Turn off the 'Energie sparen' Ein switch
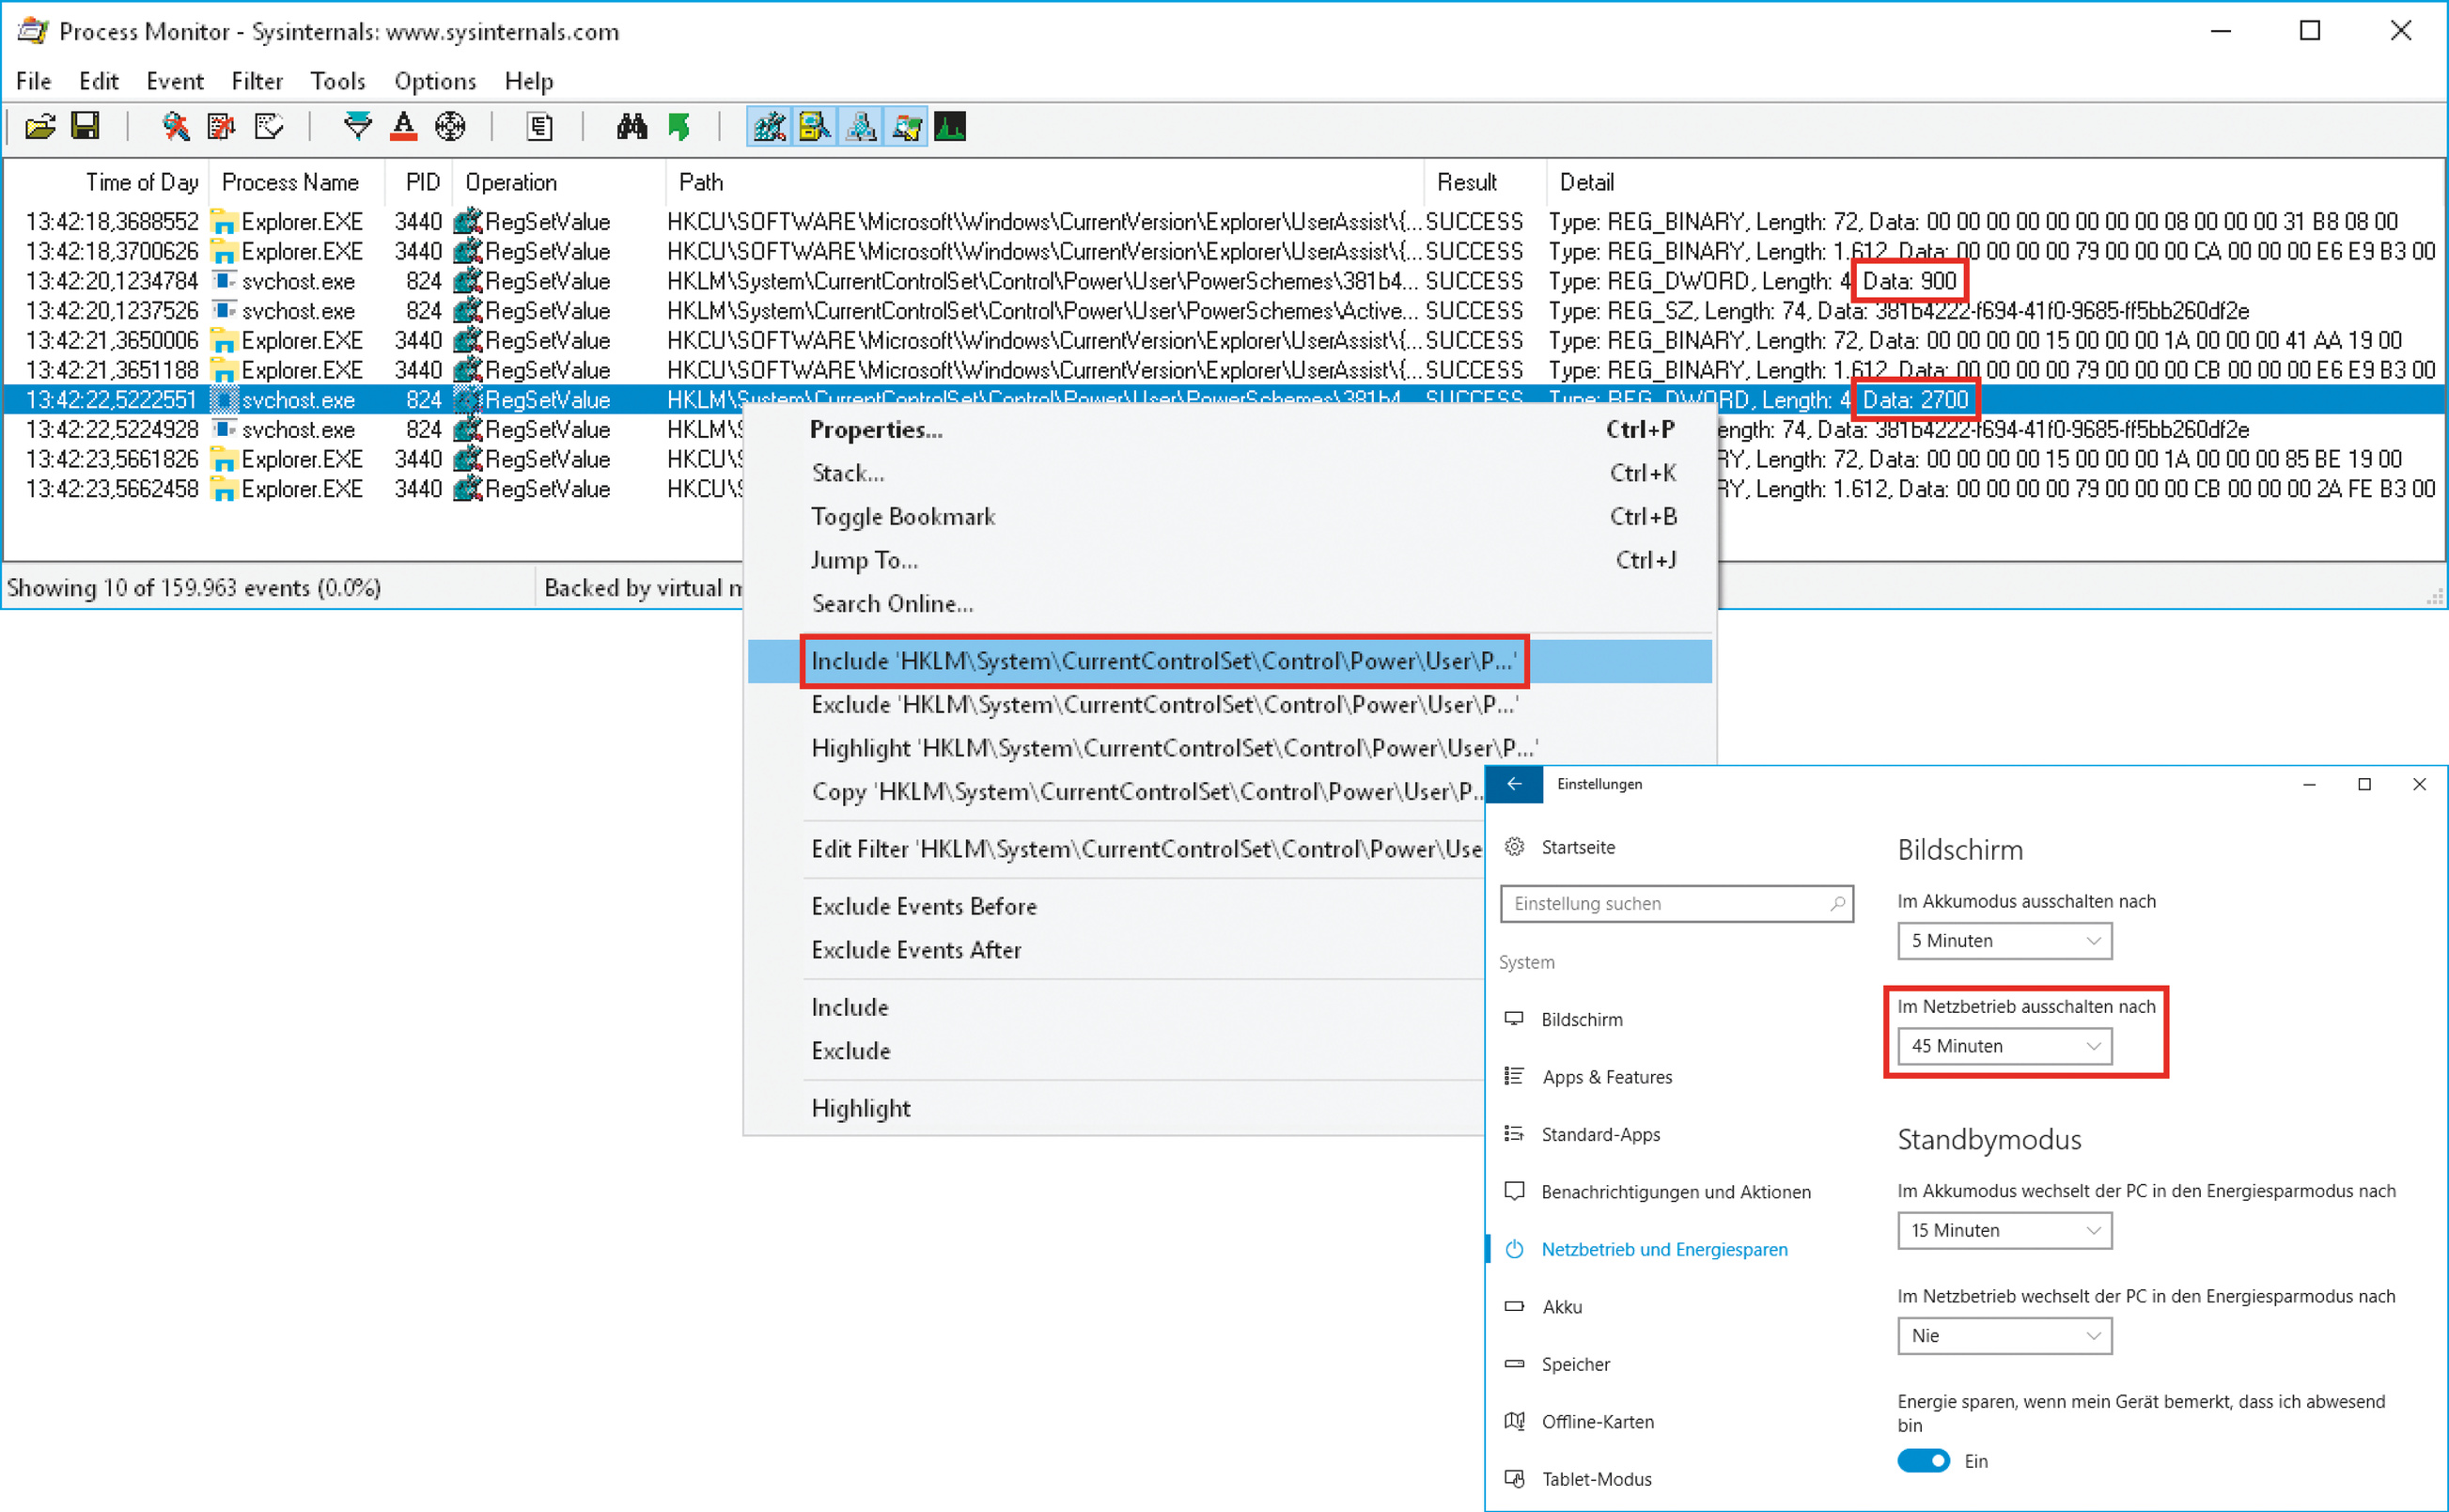2449x1512 pixels. click(1922, 1461)
